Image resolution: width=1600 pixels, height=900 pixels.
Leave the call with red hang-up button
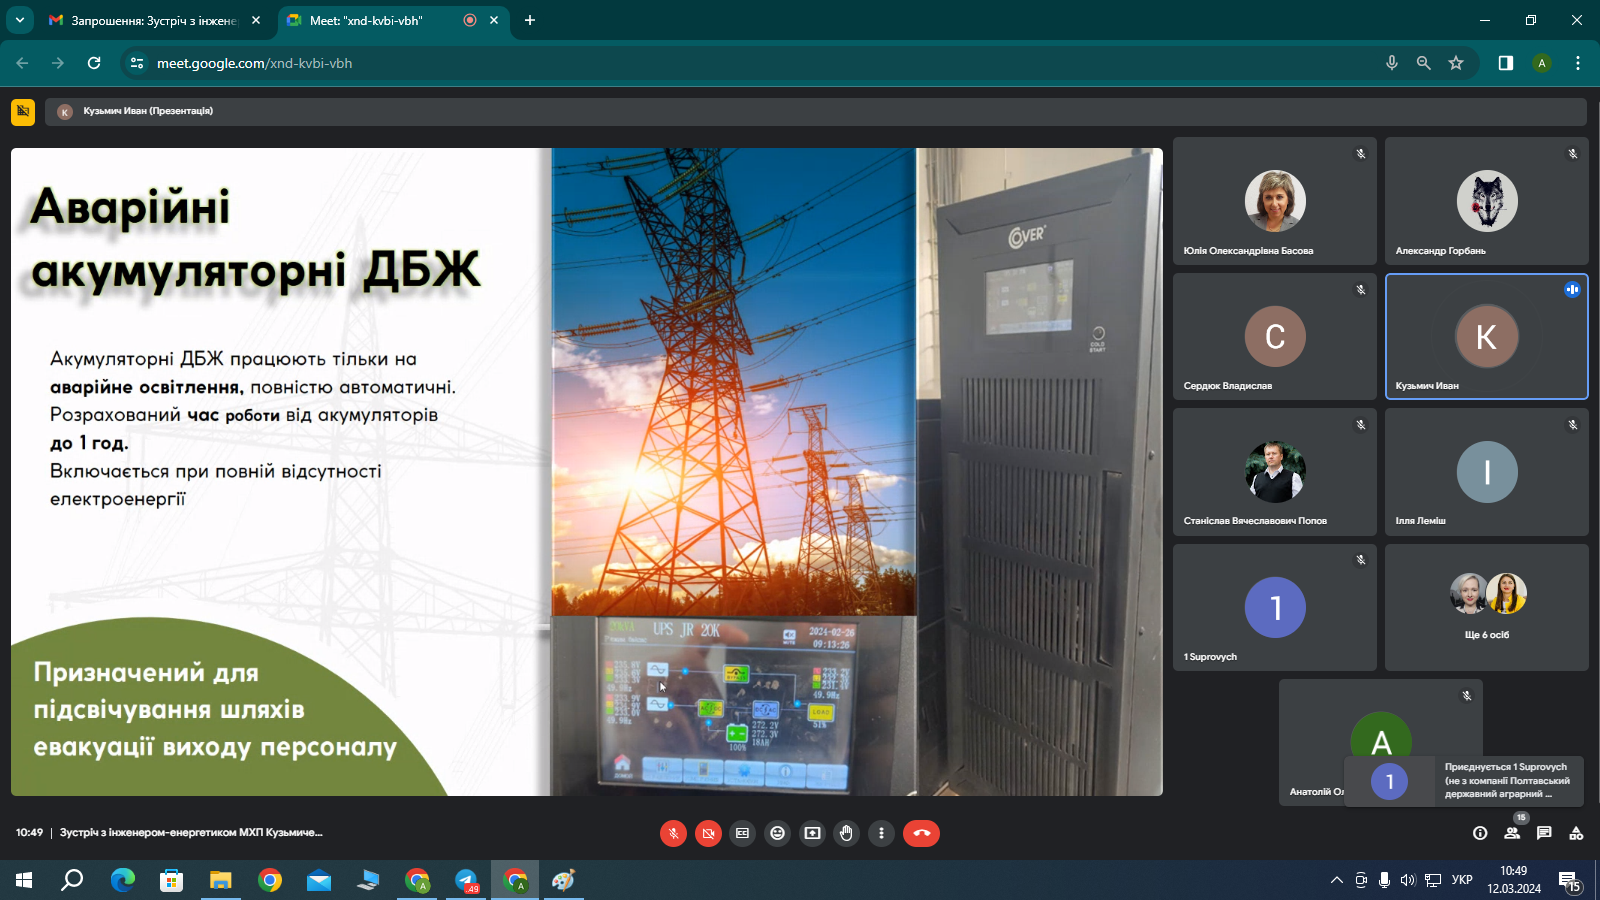(x=921, y=833)
